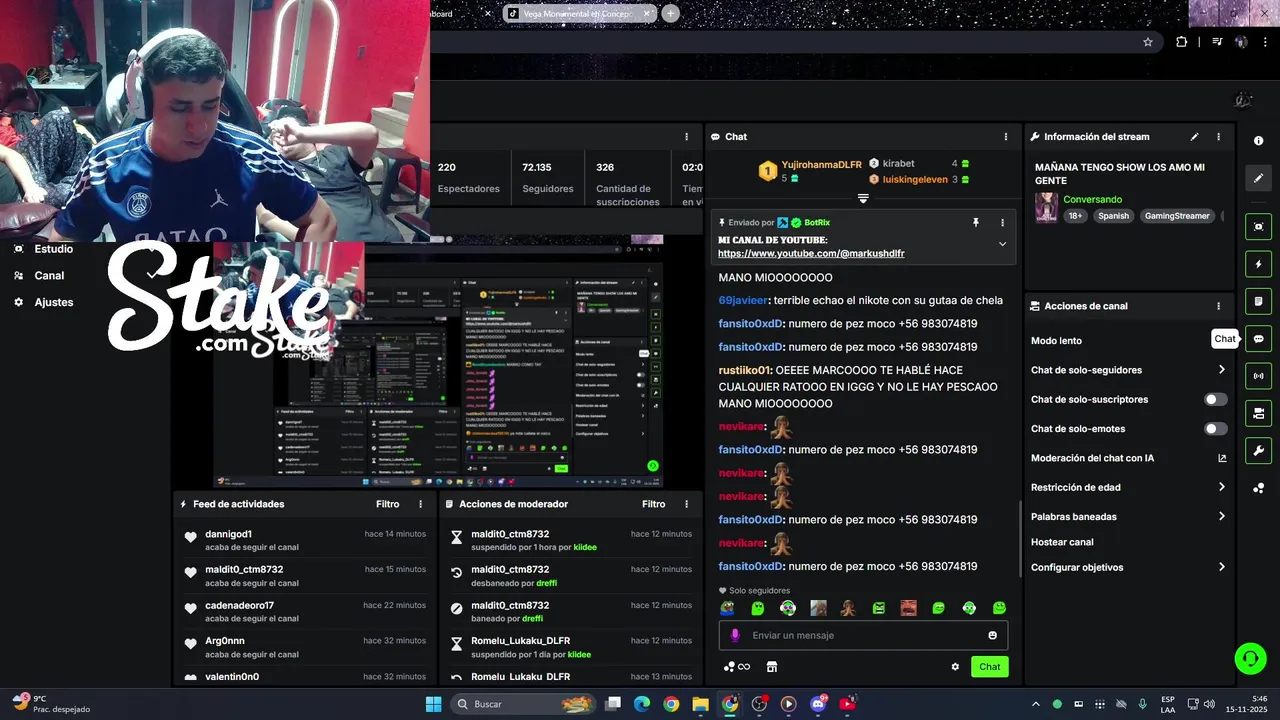Edit stream info with the pencil icon
Image resolution: width=1280 pixels, height=720 pixels.
[1194, 137]
